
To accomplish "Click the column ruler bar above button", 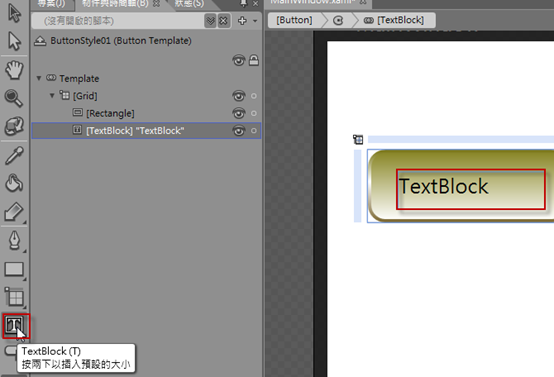I will coord(461,139).
